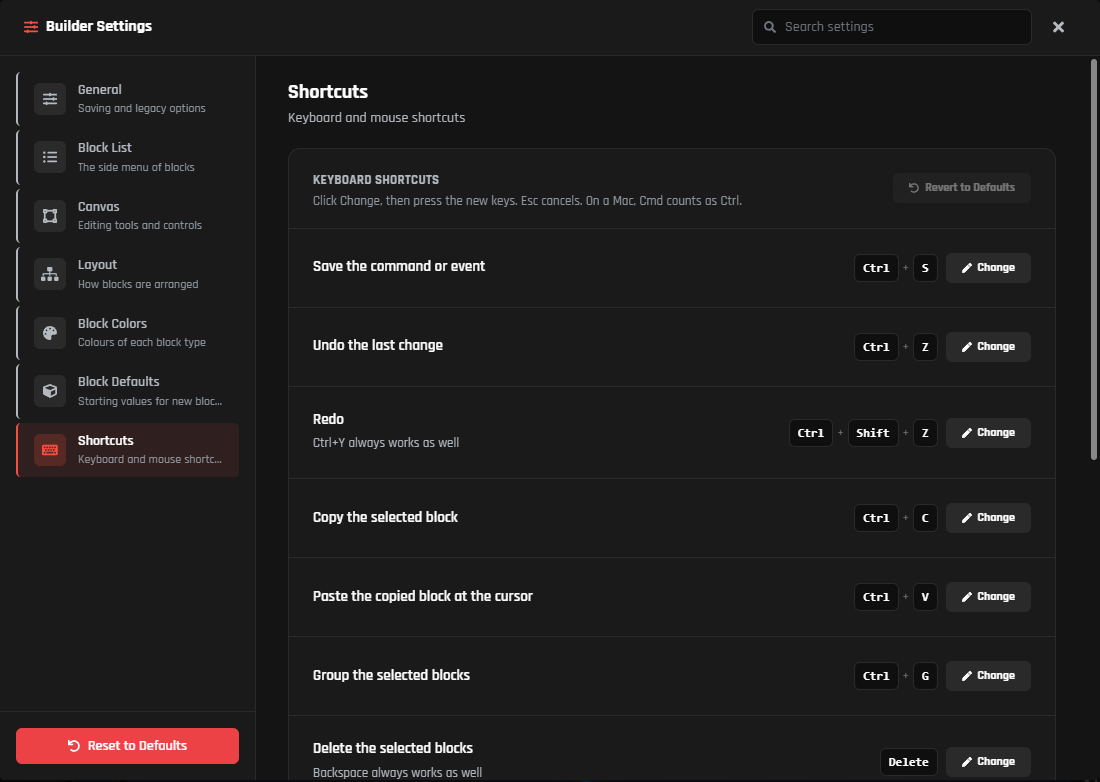Click the V key badge in Paste row
Screen dimensions: 1100x782
pos(925,598)
